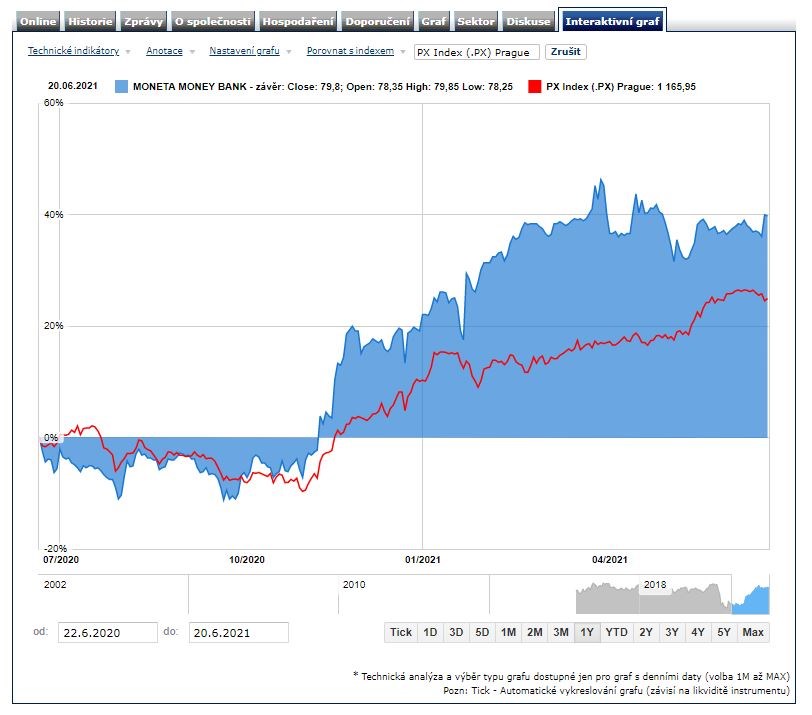This screenshot has width=812, height=715.
Task: Select the Tick time range
Action: click(401, 632)
